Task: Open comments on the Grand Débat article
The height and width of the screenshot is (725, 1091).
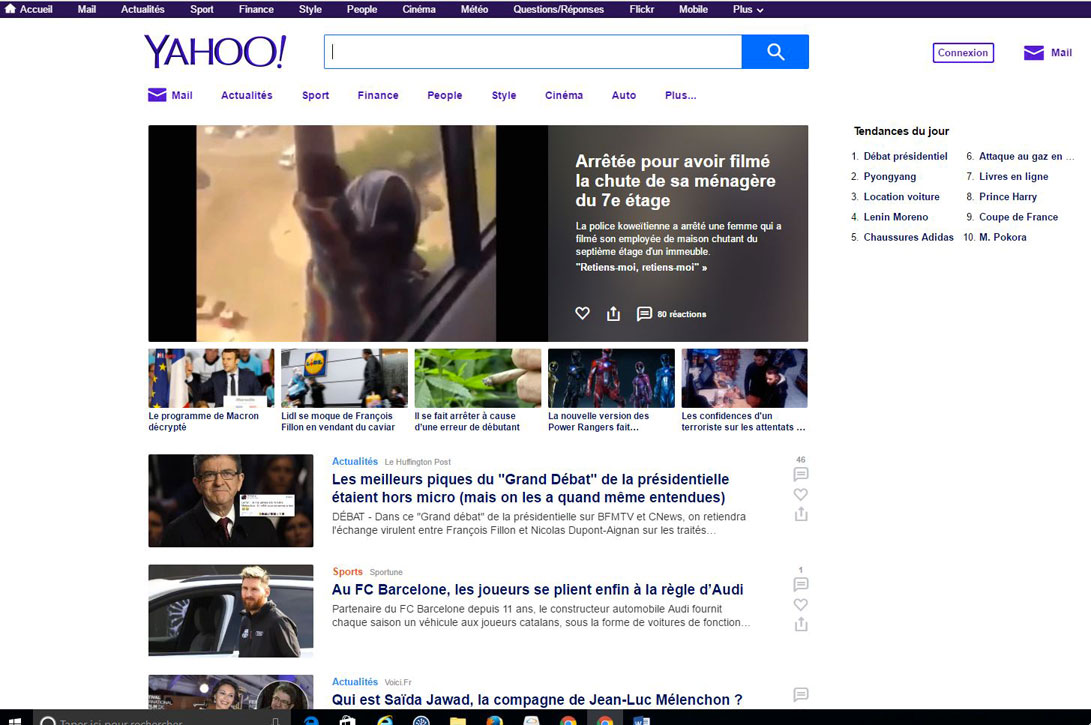Action: (801, 475)
